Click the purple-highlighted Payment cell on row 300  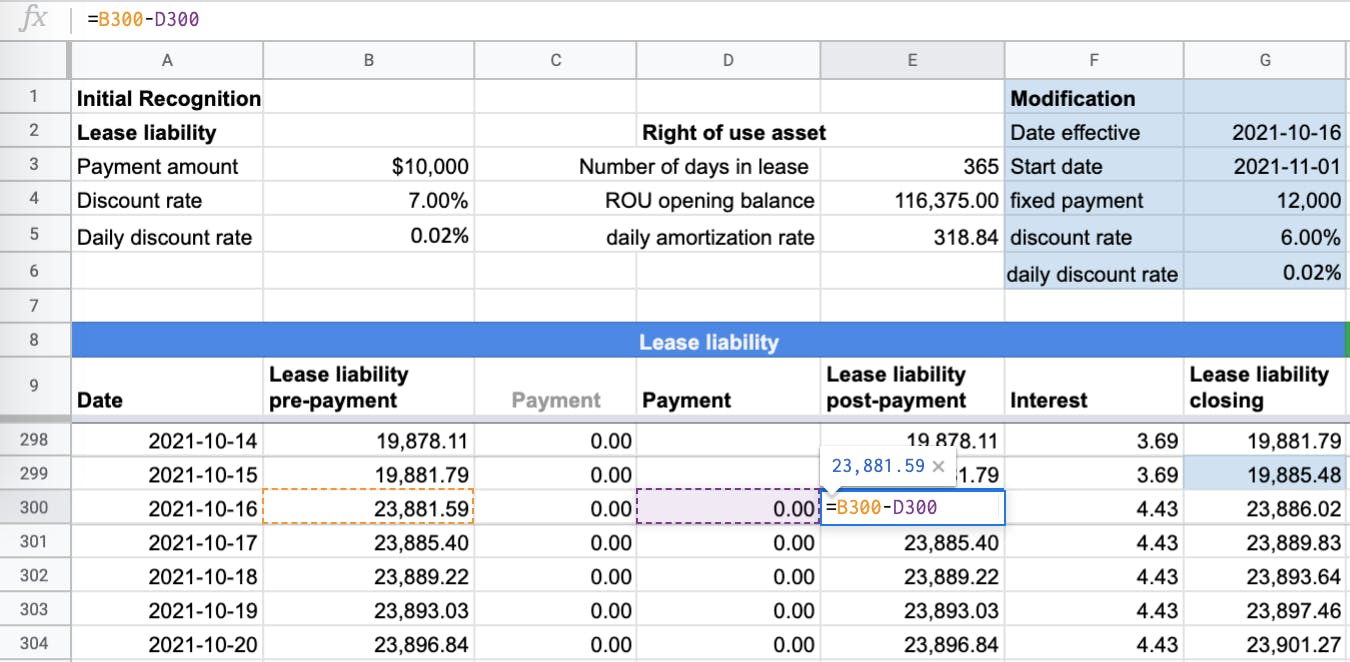click(x=727, y=507)
